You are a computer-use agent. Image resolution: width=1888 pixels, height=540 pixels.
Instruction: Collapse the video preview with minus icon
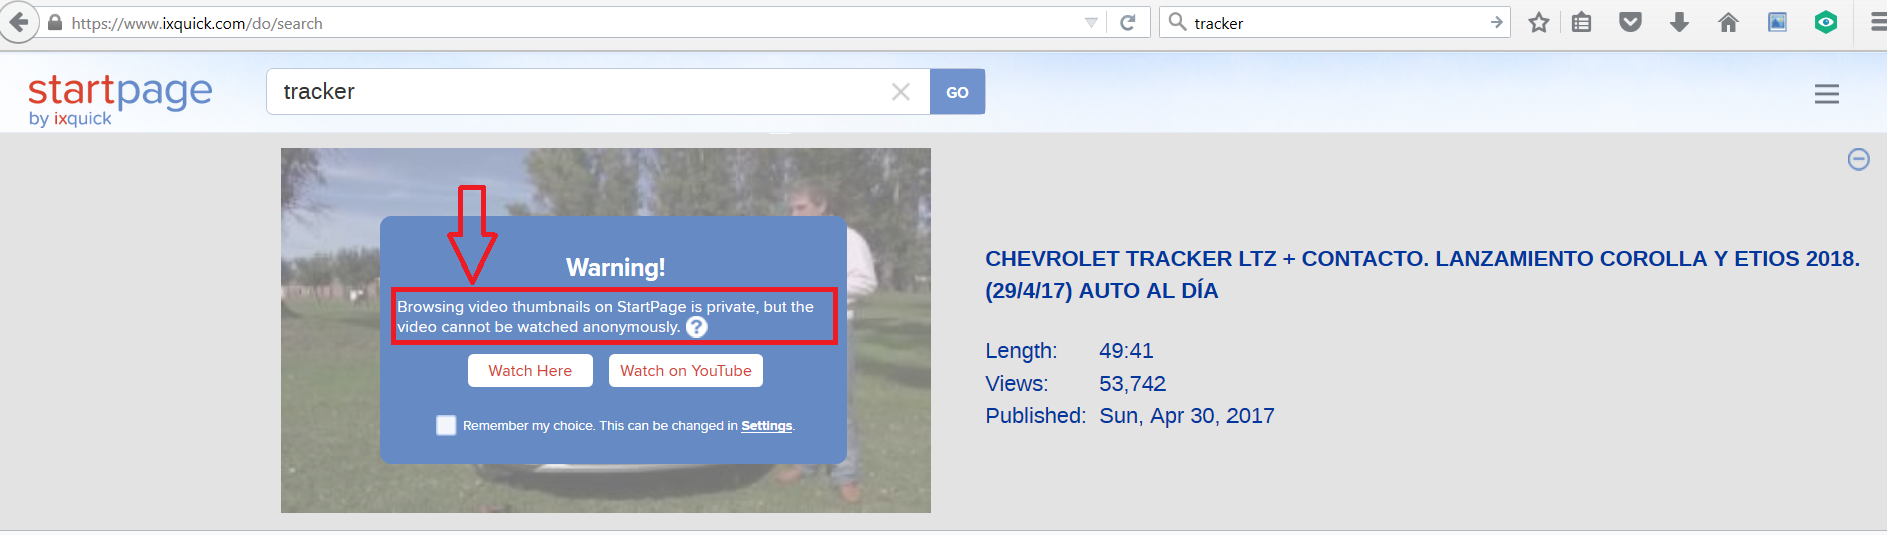point(1858,159)
